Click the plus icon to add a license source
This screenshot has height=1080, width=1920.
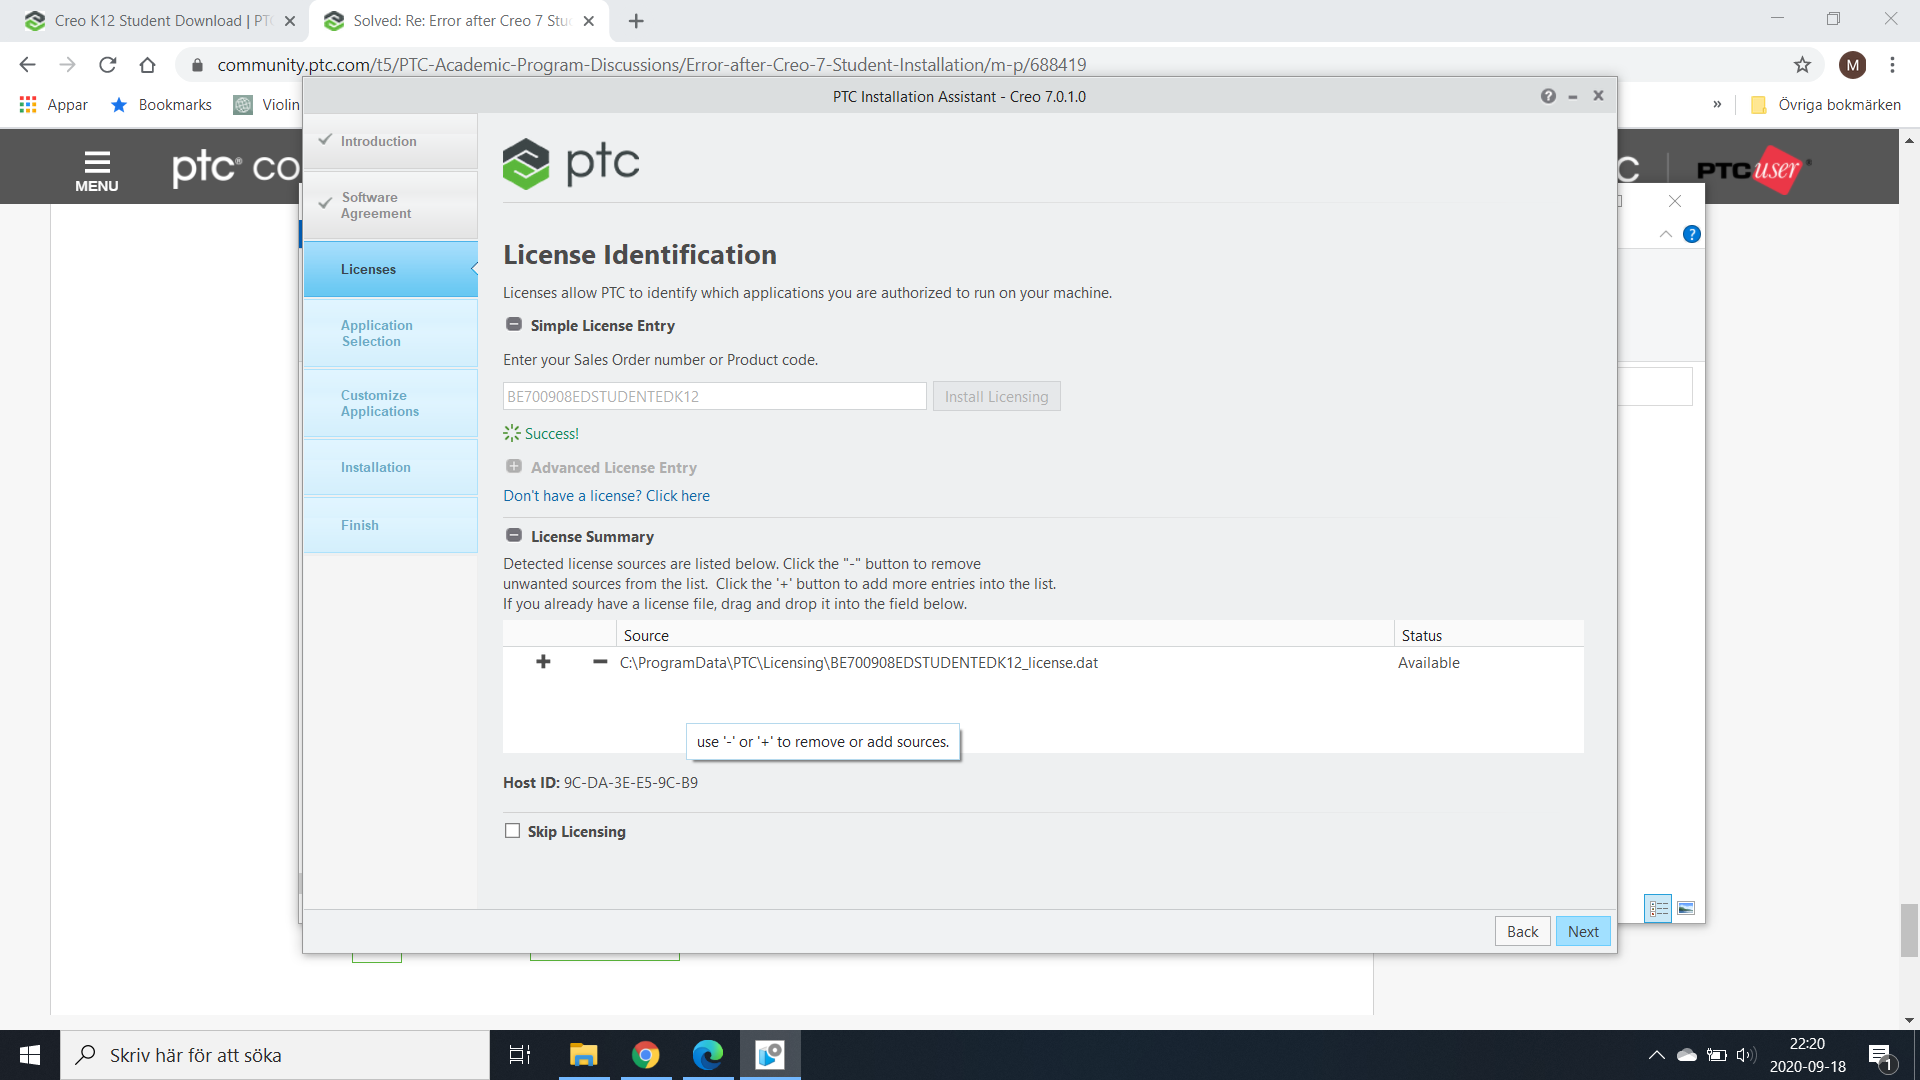[543, 662]
